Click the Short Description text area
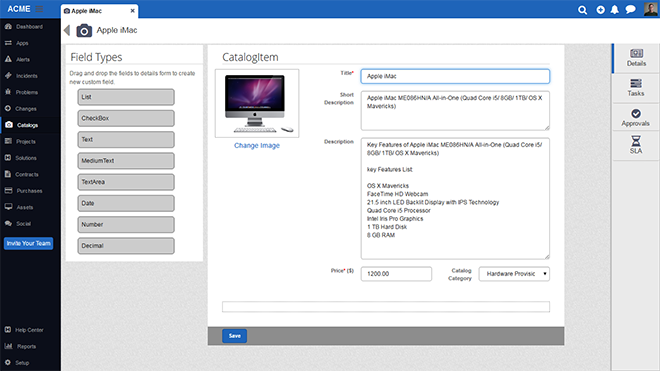This screenshot has height=371, width=660. click(x=455, y=111)
